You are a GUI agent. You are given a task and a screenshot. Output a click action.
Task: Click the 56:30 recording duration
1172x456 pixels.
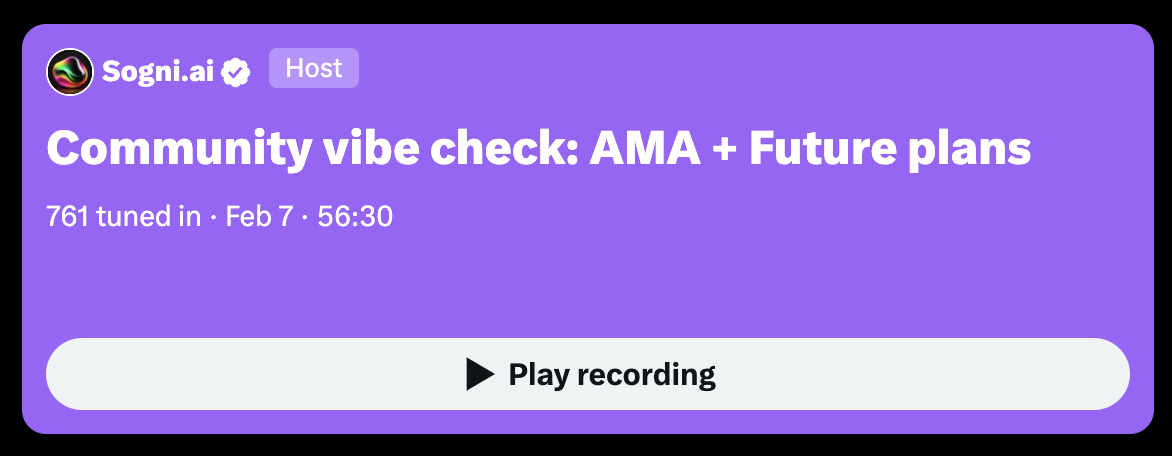pyautogui.click(x=355, y=216)
